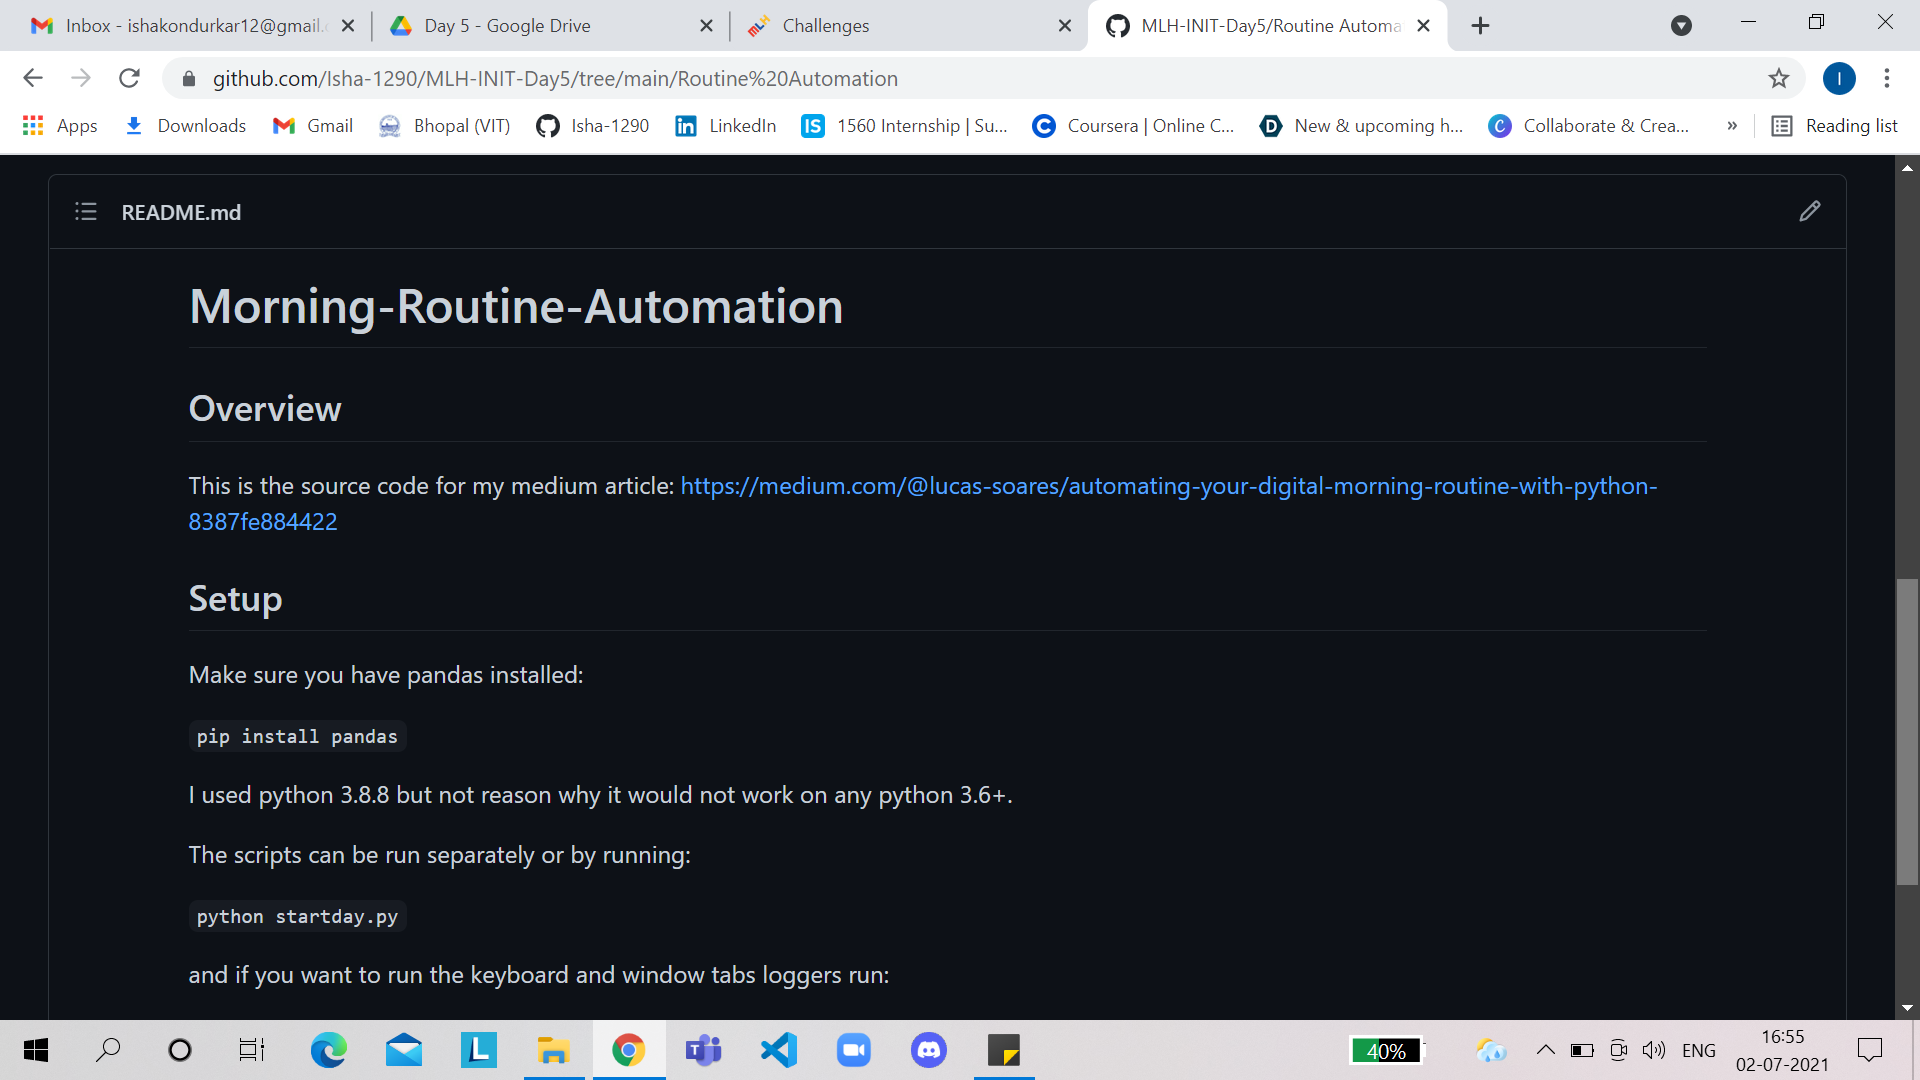Open the Medium article link
Image resolution: width=1920 pixels, height=1080 pixels.
click(x=1168, y=486)
